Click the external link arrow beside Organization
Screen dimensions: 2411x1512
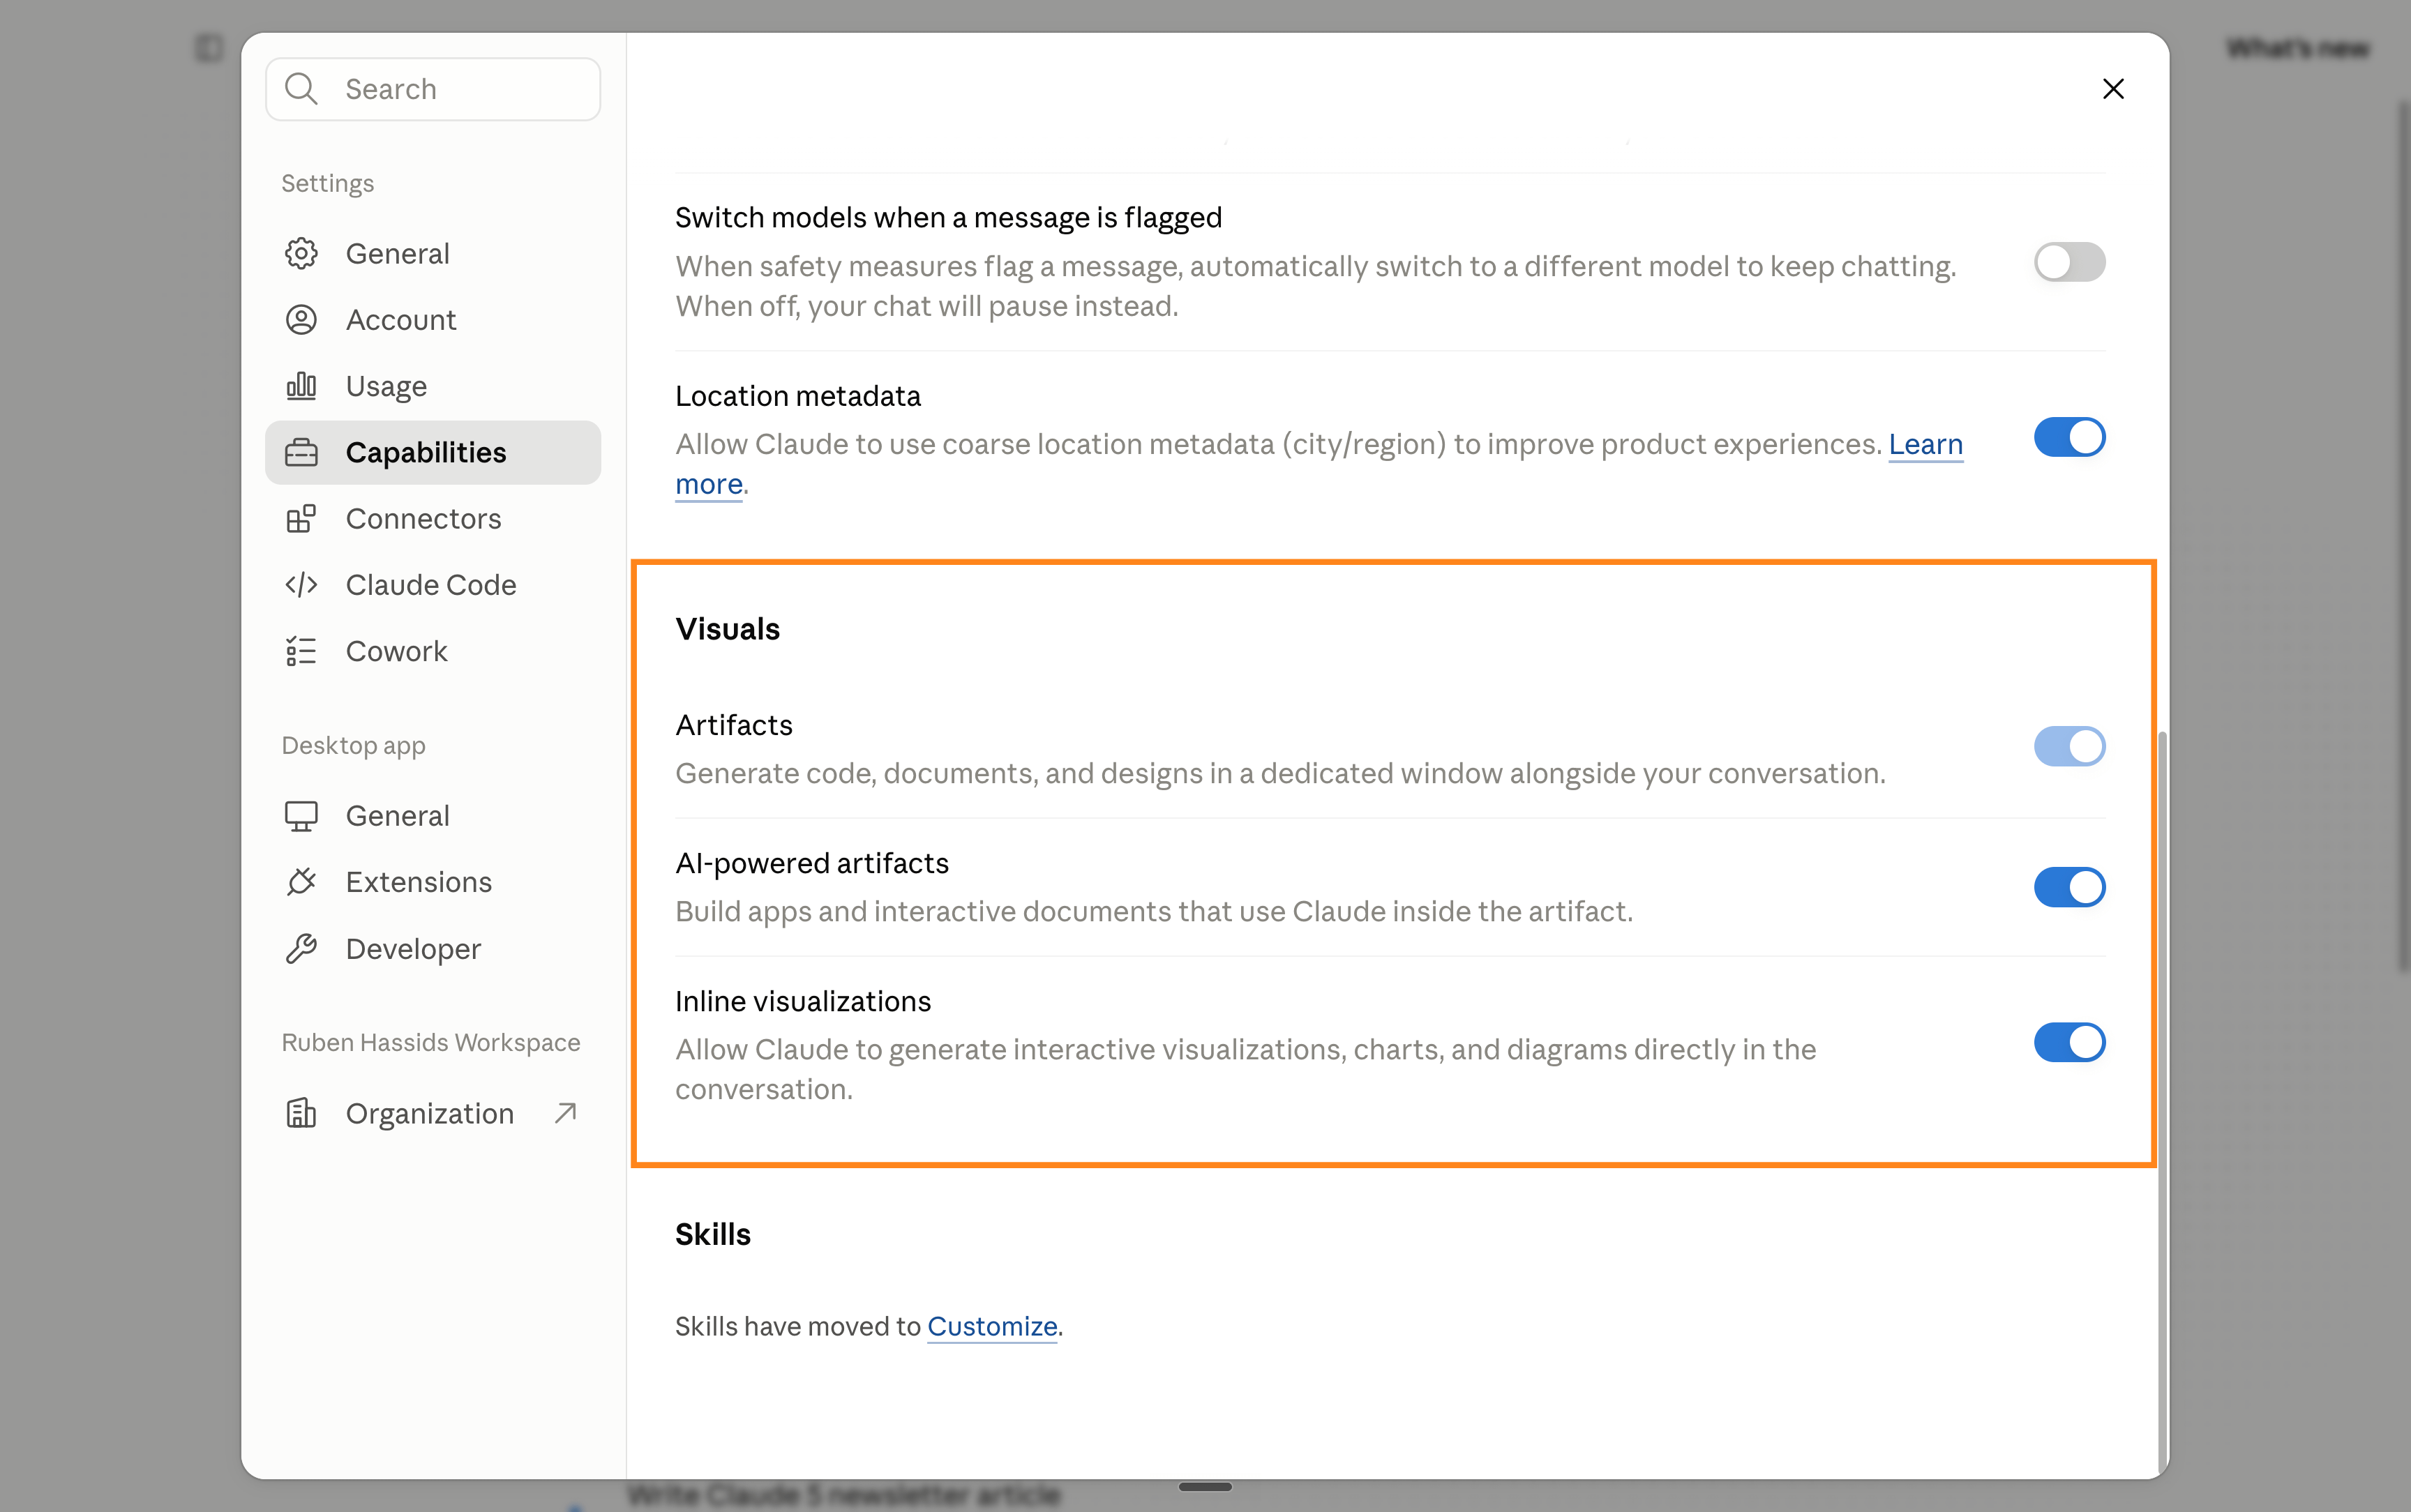pos(566,1113)
